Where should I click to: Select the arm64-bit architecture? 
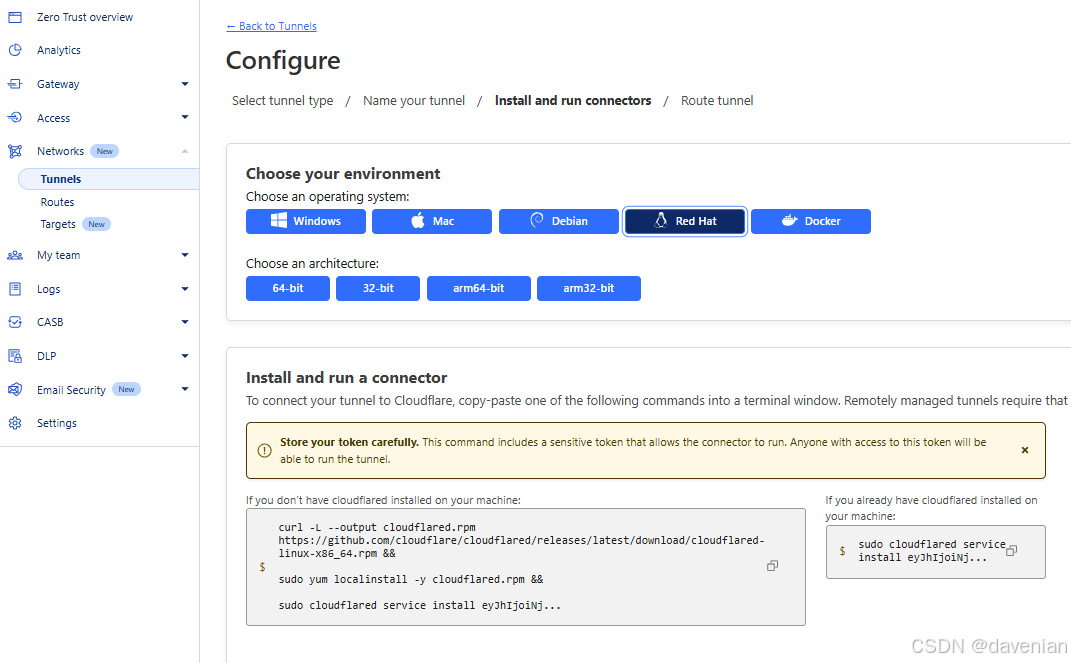click(x=478, y=289)
